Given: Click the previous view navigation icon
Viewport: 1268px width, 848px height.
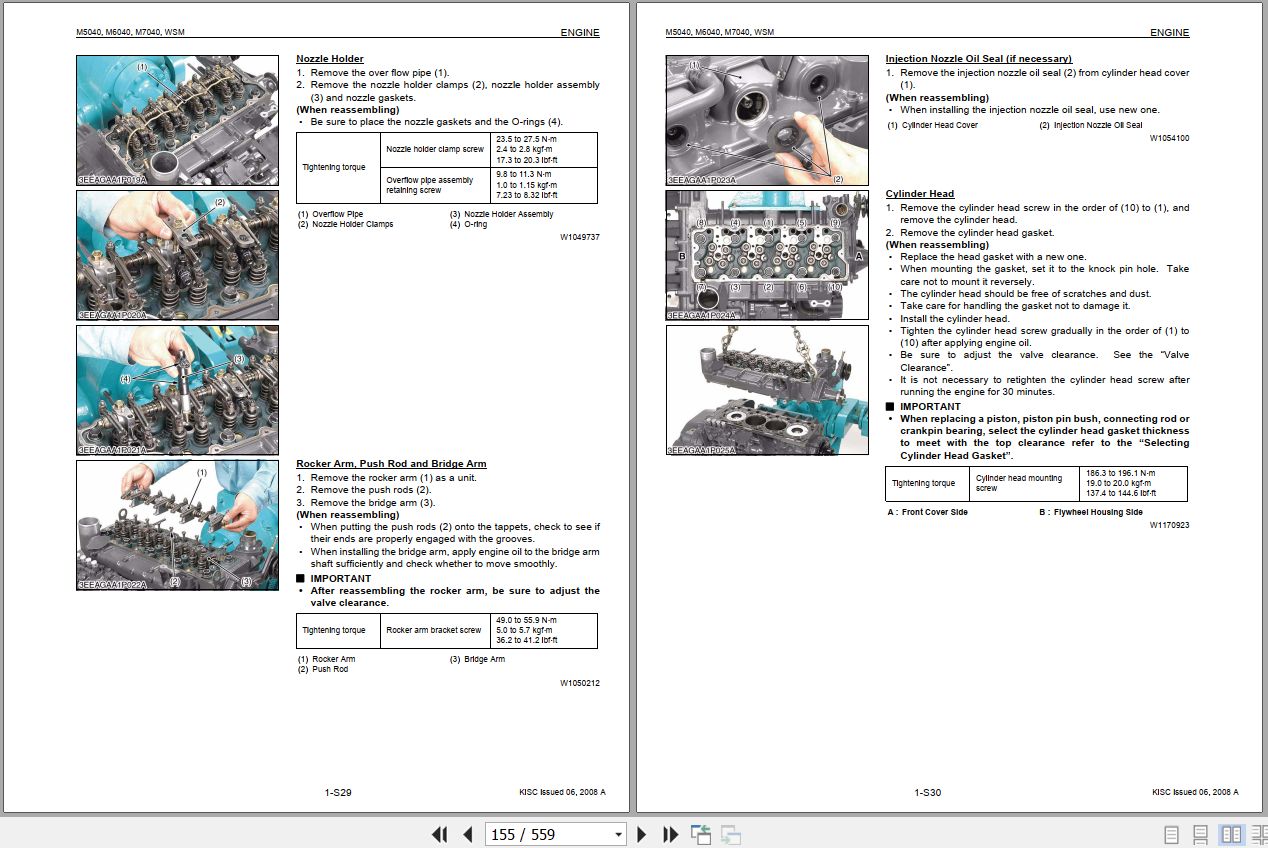Looking at the screenshot, I should click(700, 834).
